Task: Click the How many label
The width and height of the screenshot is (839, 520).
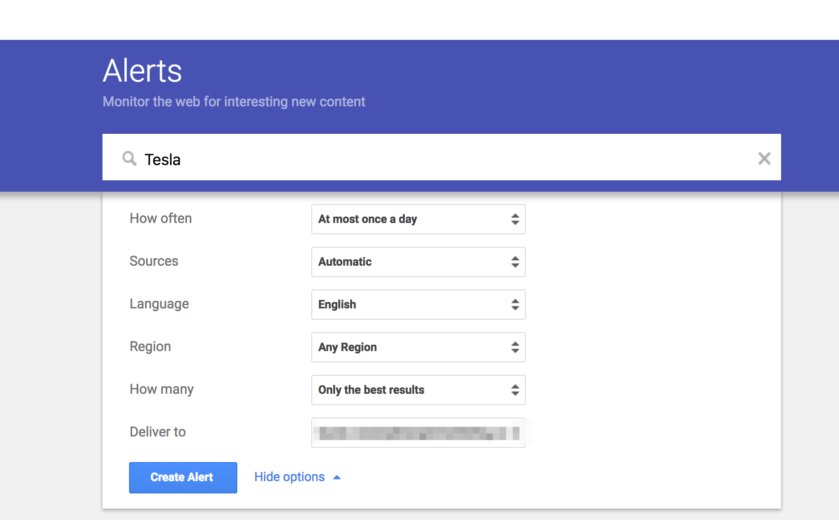Action: 162,389
